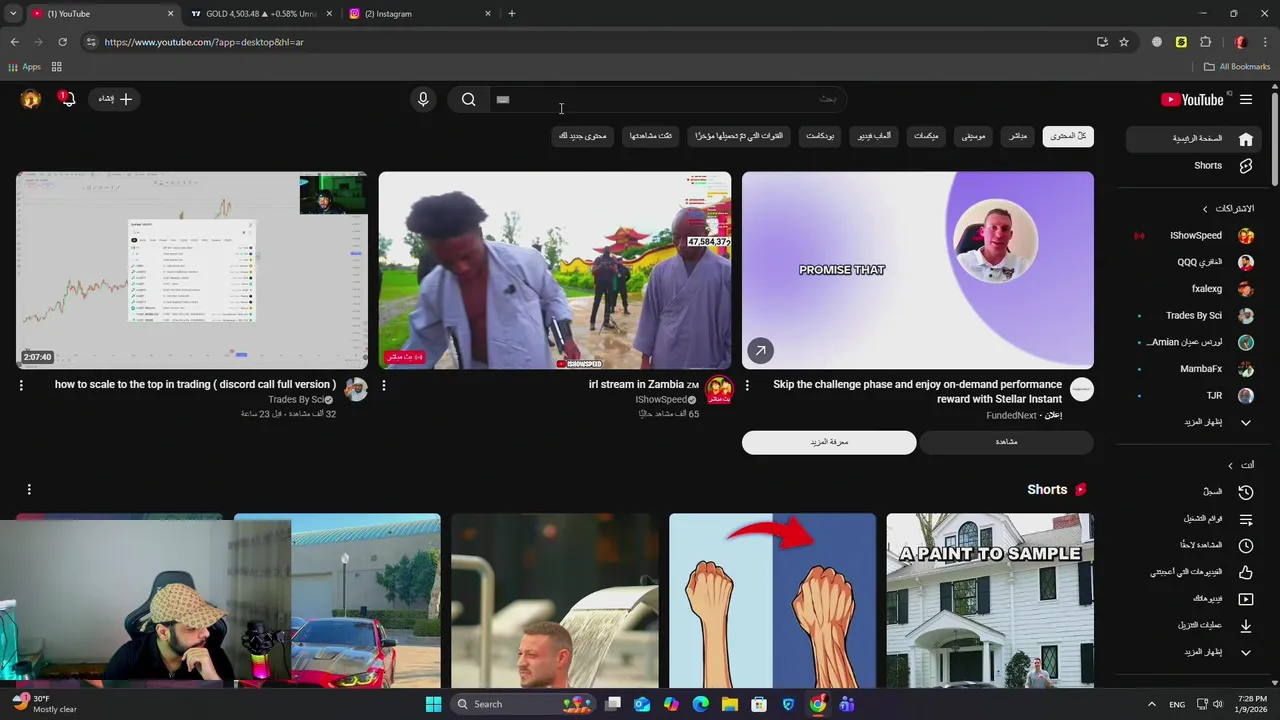Open the Subscriptions (الاشتراكات) section header
This screenshot has height=720, width=1280.
pyautogui.click(x=1228, y=208)
